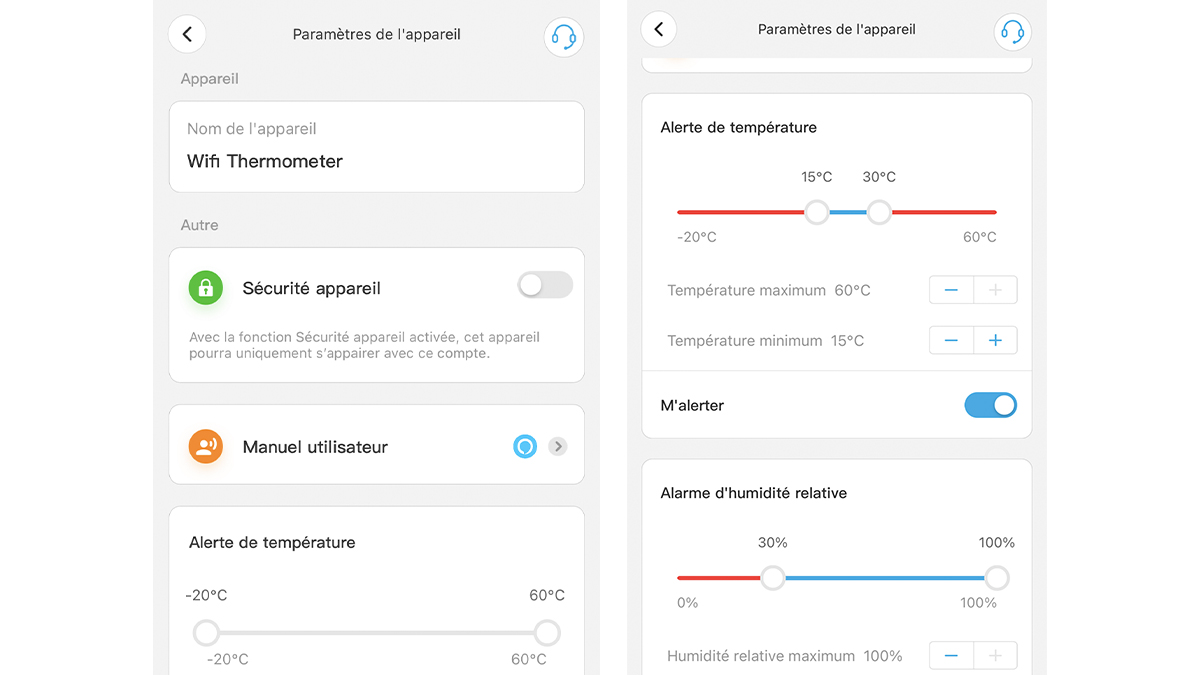The width and height of the screenshot is (1200, 675).
Task: Decrease Température maximum with minus button
Action: point(951,290)
